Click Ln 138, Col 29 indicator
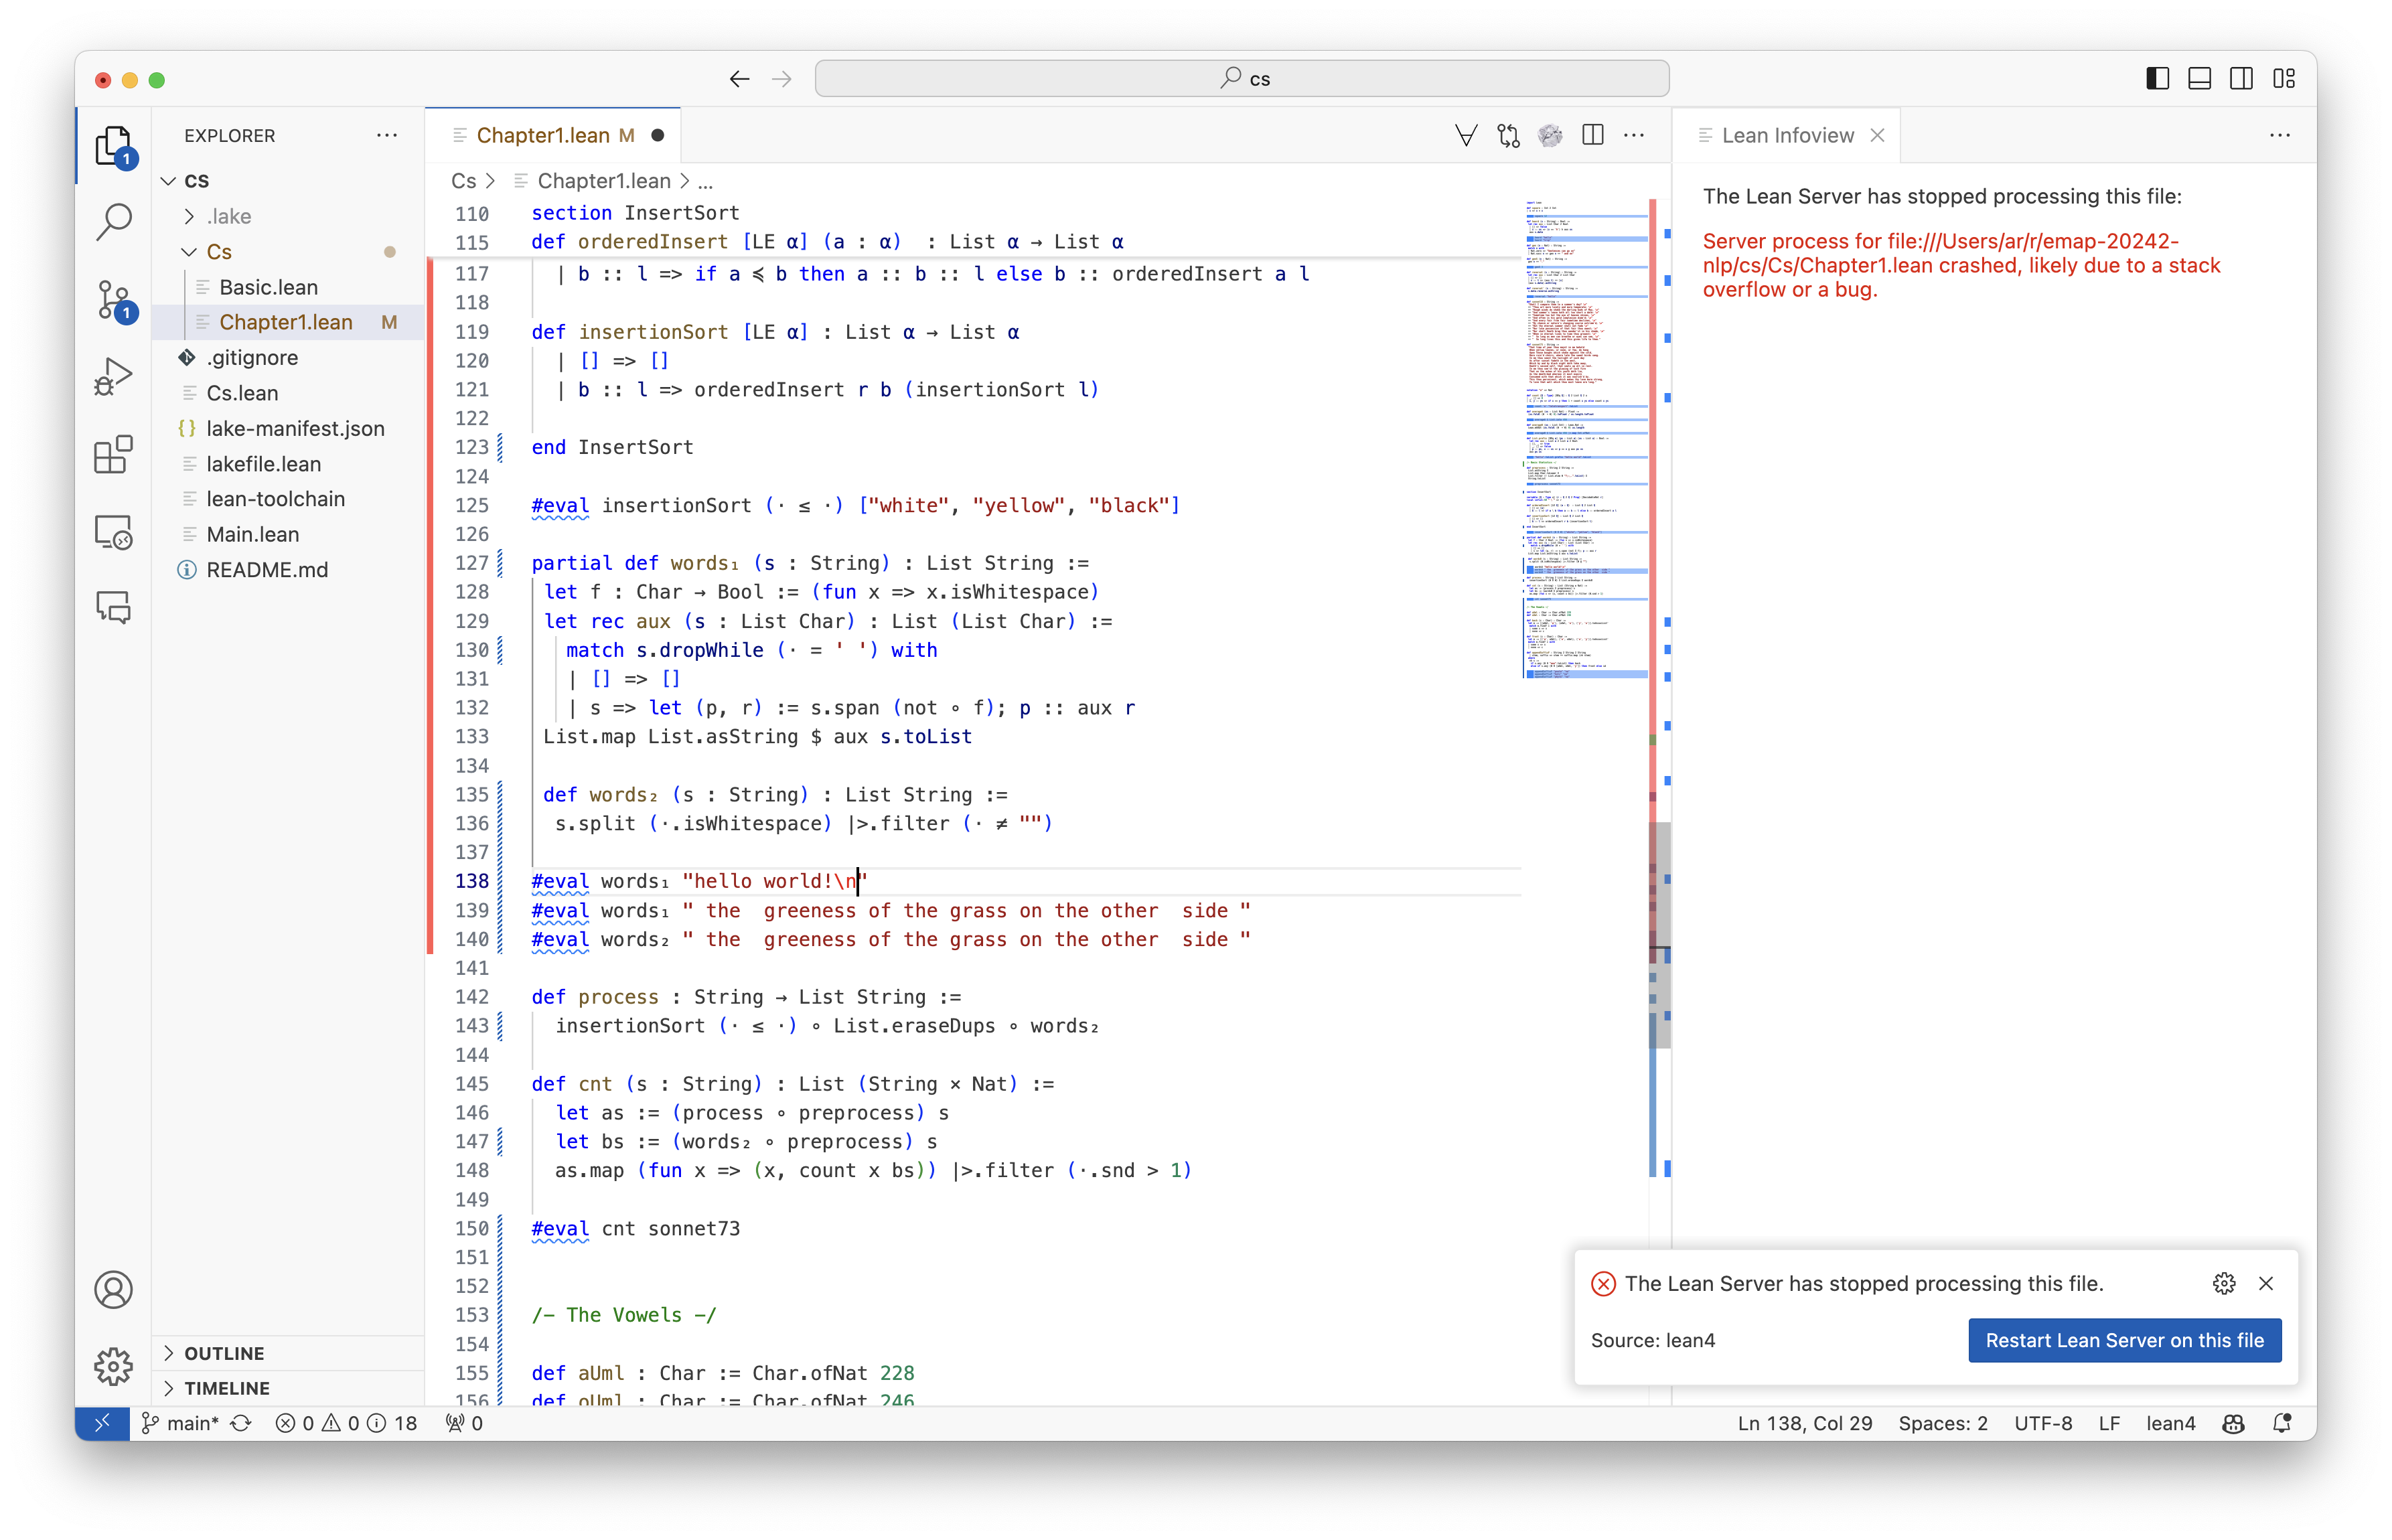2392x1540 pixels. [1805, 1423]
